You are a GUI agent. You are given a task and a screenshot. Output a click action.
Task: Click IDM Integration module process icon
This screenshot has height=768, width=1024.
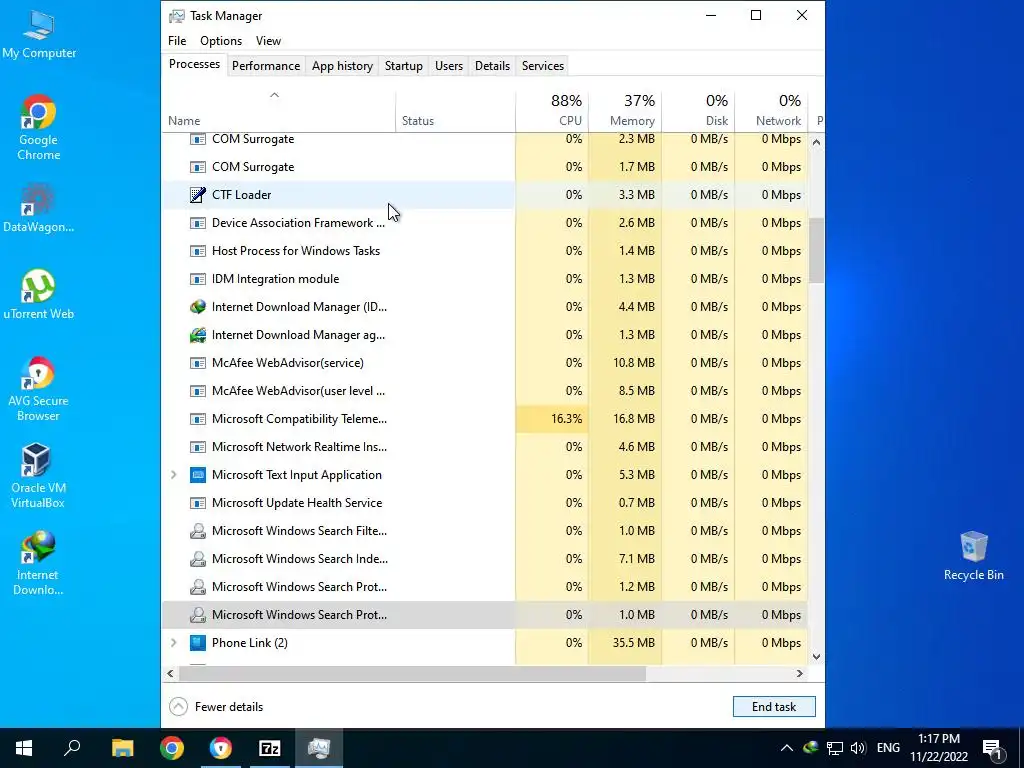[197, 279]
